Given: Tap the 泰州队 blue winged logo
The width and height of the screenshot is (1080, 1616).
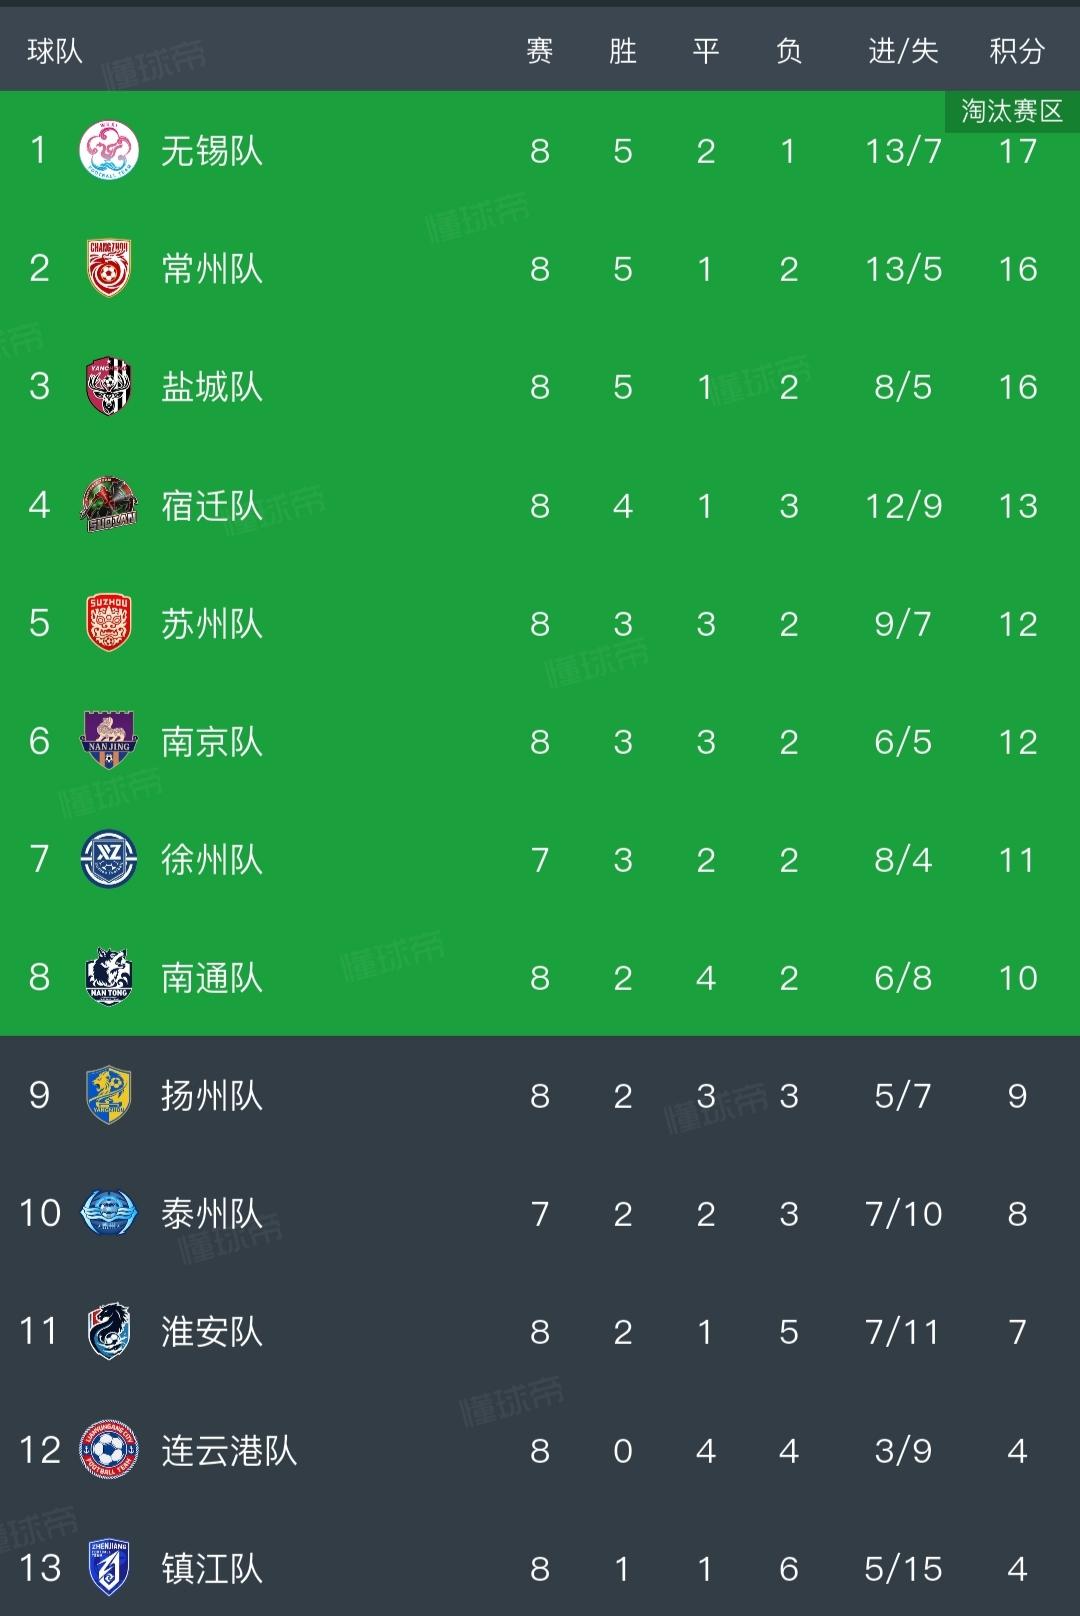Looking at the screenshot, I should [x=108, y=1213].
